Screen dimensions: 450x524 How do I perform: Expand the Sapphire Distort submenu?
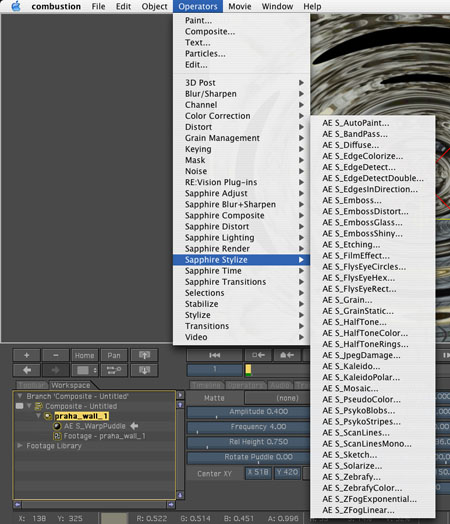pos(241,227)
